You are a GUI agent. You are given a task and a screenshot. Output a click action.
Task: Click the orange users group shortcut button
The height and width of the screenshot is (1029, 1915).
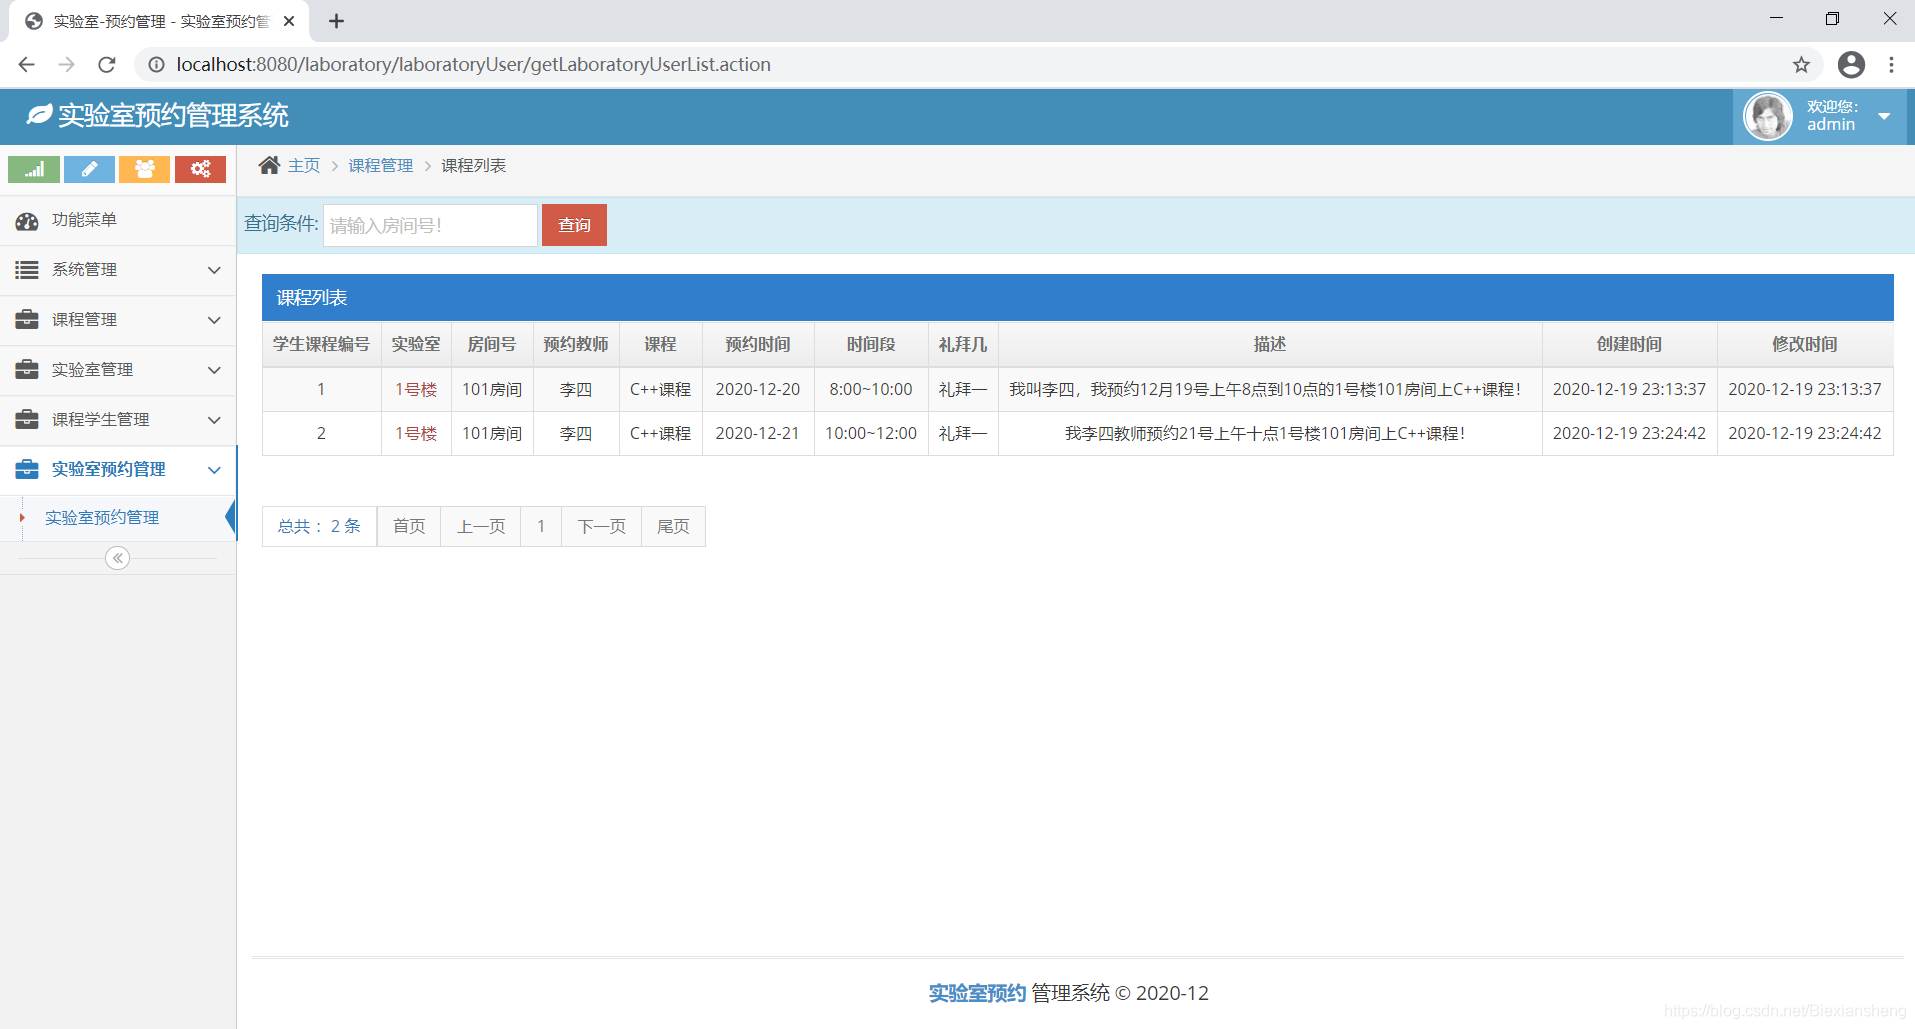click(145, 169)
